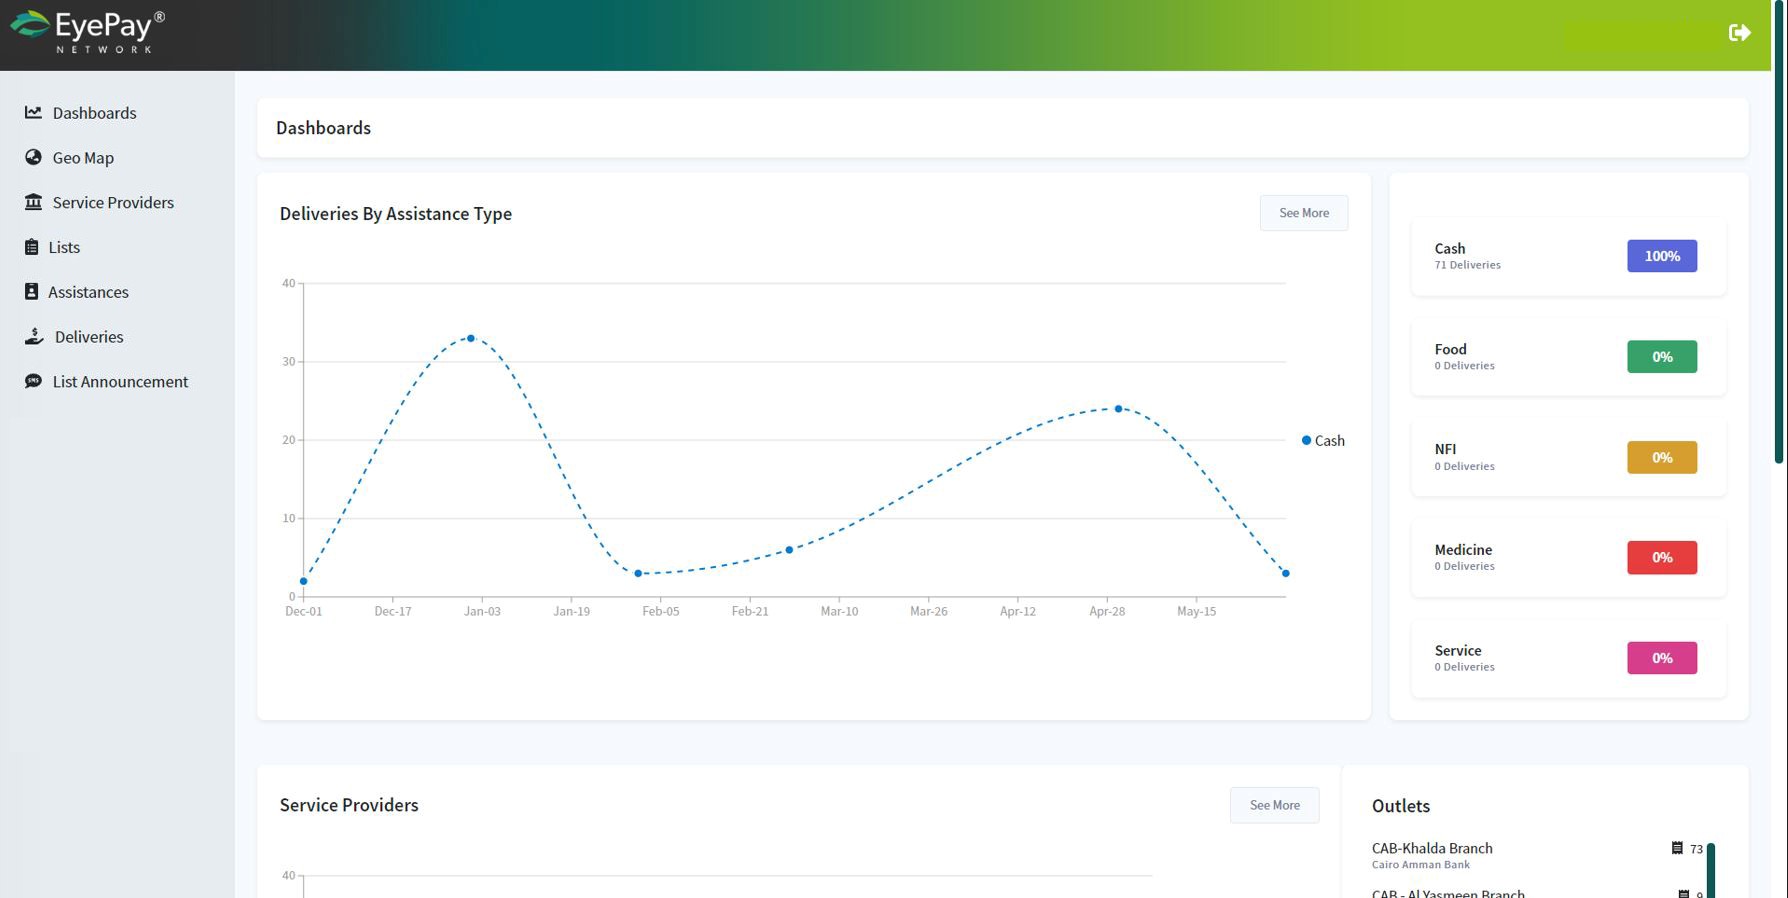Click the Cairo Amman Bank subtitle
This screenshot has width=1788, height=898.
click(1420, 865)
